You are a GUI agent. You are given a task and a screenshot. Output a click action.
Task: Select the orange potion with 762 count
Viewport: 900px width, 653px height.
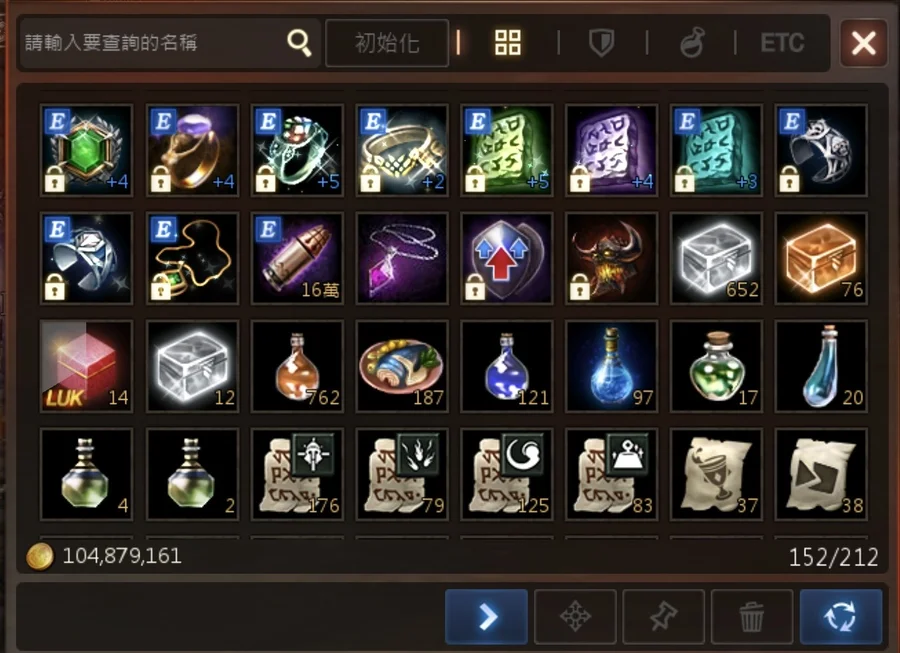pyautogui.click(x=297, y=366)
